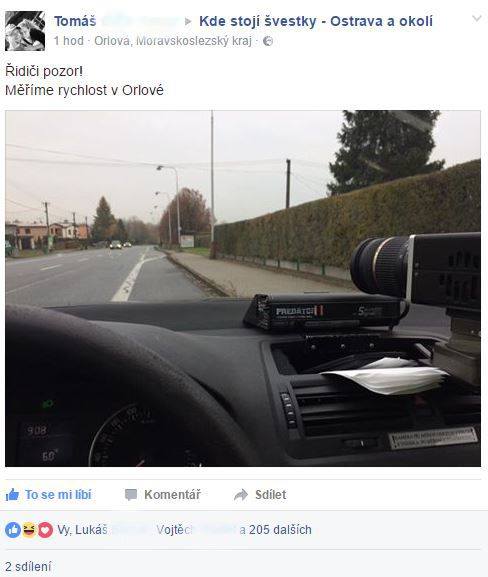Click the red heart Love reaction icon
This screenshot has height=577, width=488.
[x=45, y=530]
